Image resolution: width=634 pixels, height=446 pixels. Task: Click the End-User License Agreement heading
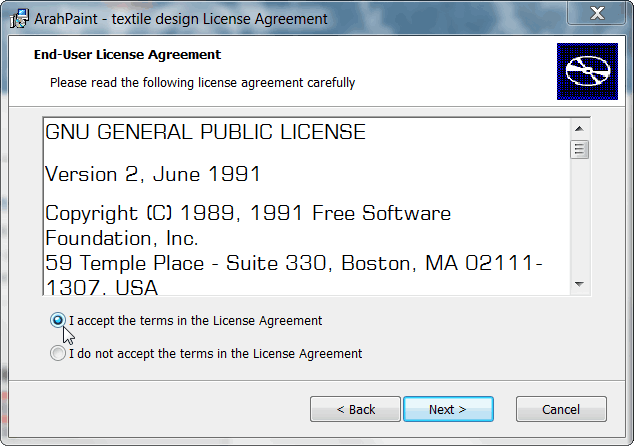[127, 55]
